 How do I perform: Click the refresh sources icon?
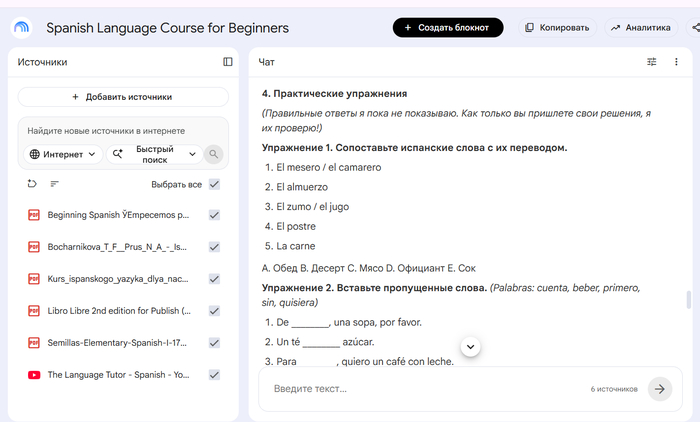point(32,184)
